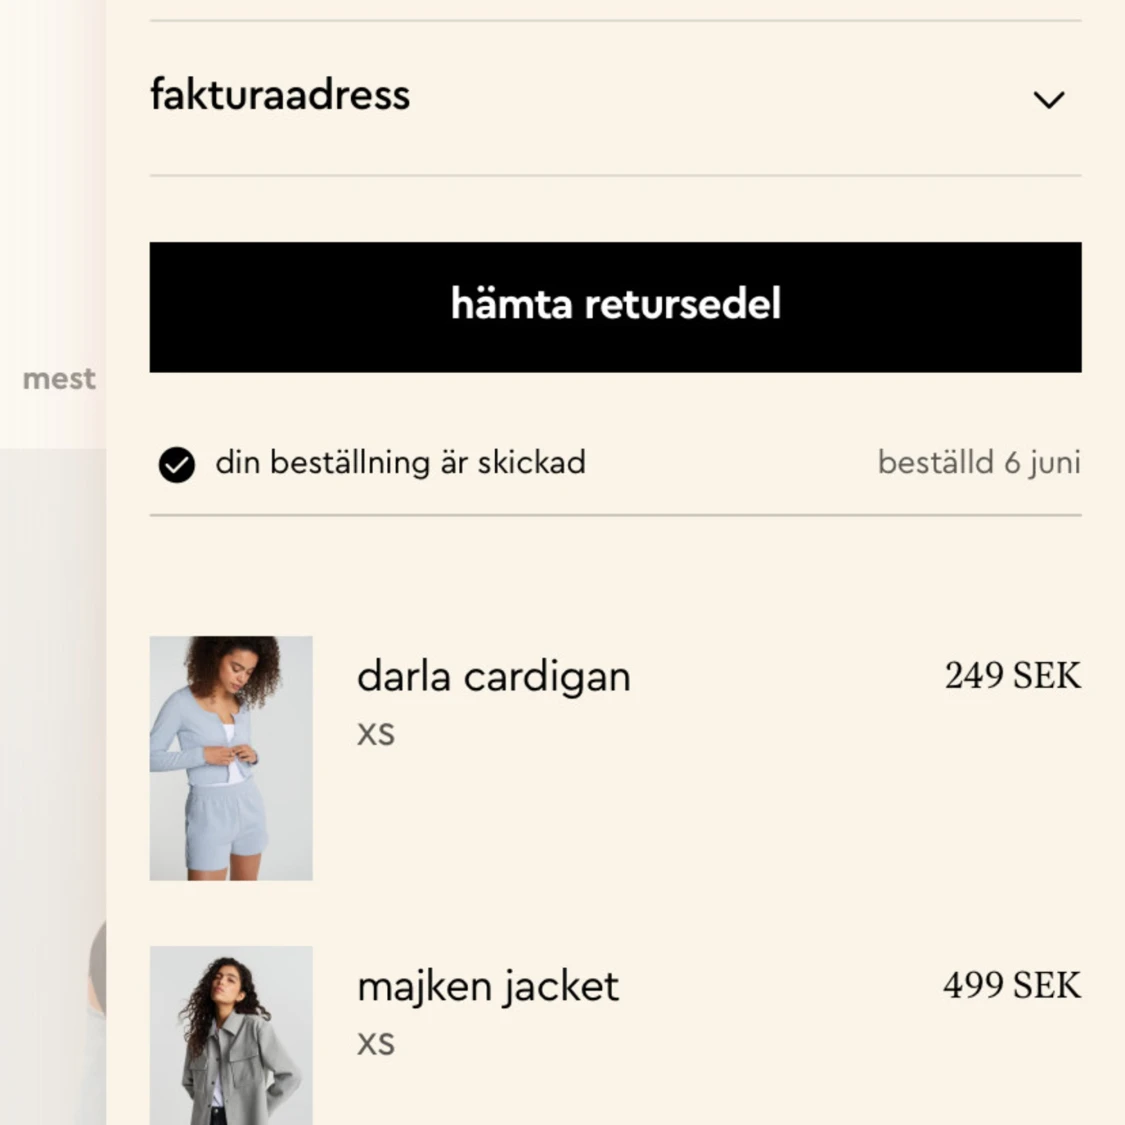This screenshot has width=1125, height=1125.
Task: Click the 'beställd 6 juni' order date
Action: (978, 463)
